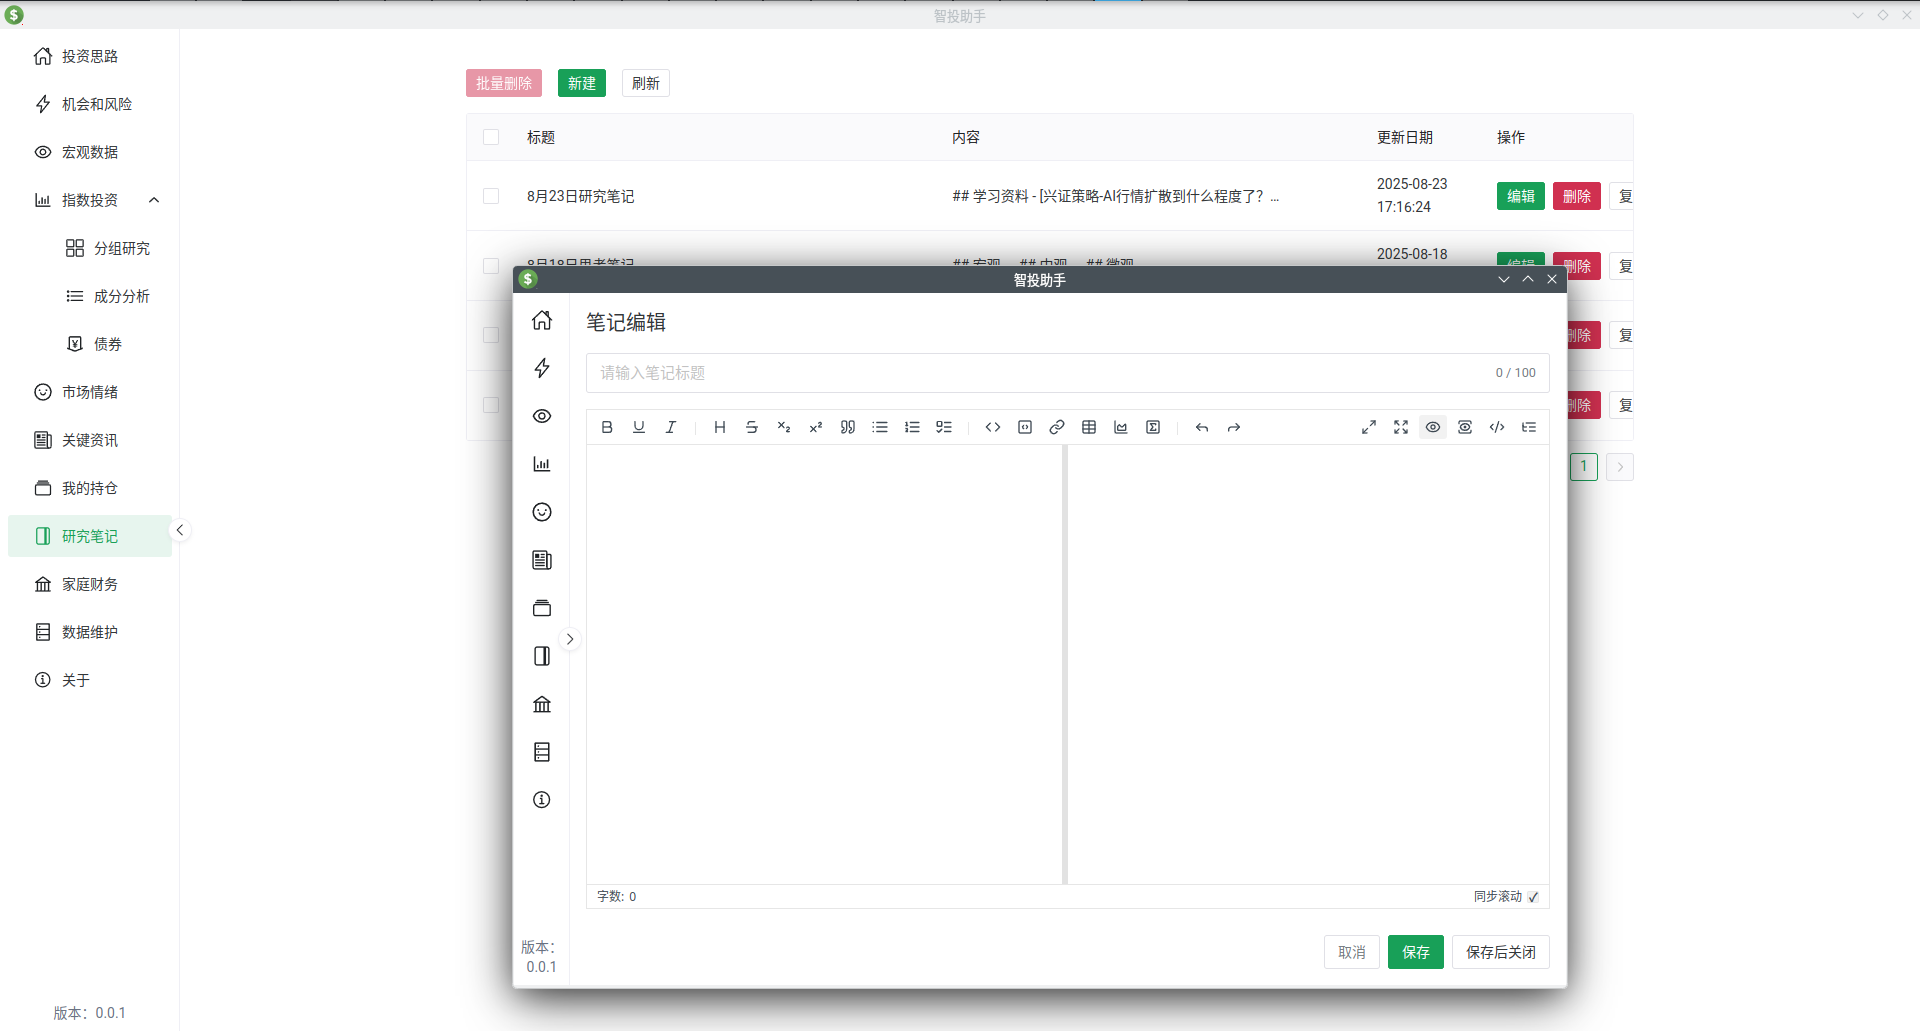Click 取消 to cancel note editing
The height and width of the screenshot is (1031, 1920).
1352,952
